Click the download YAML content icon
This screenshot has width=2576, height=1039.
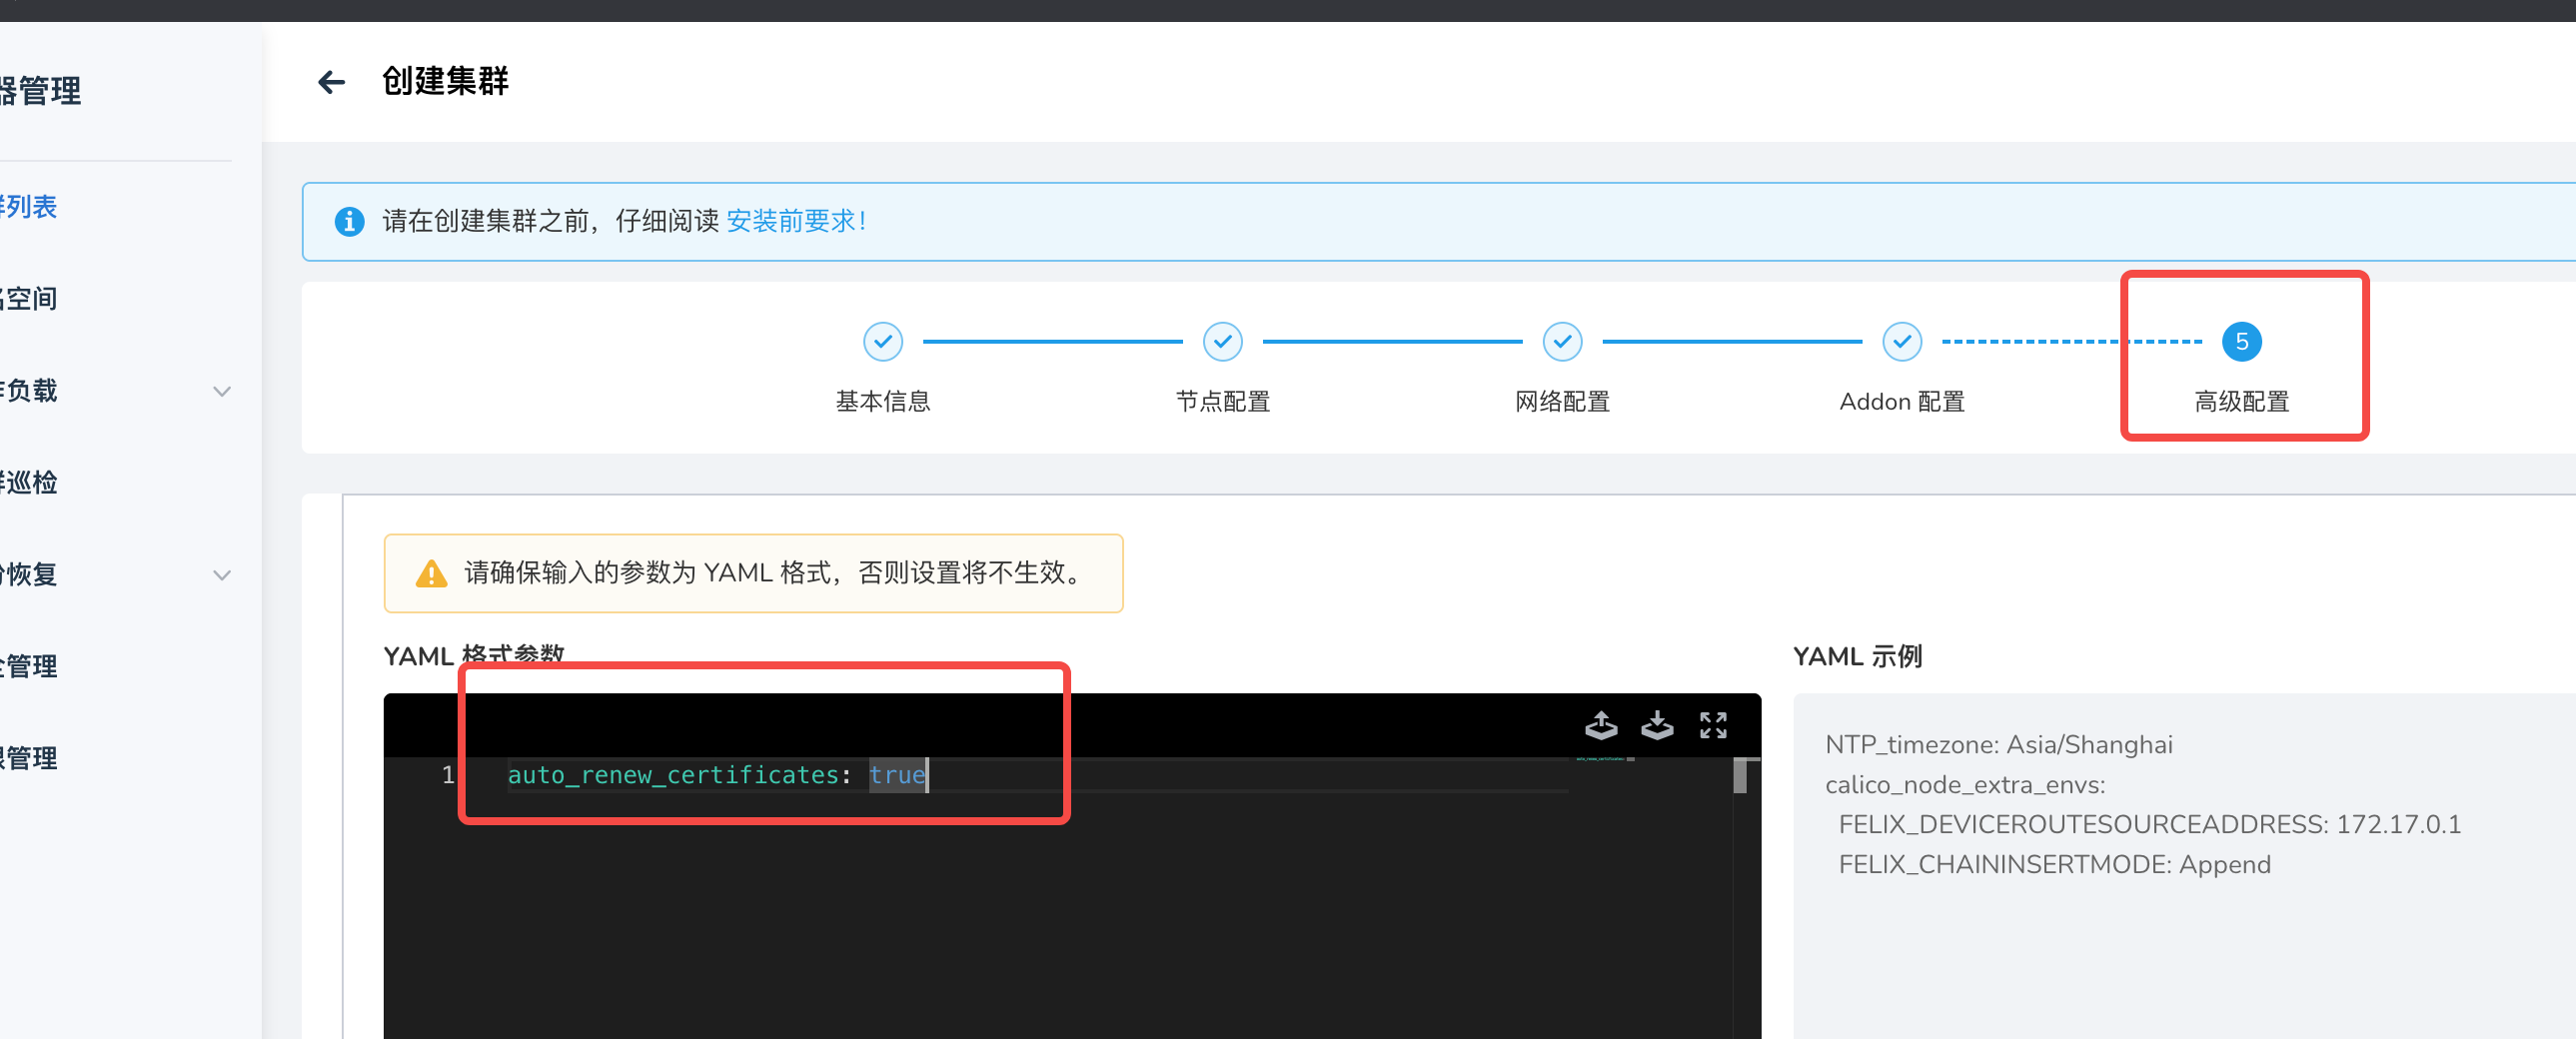(x=1657, y=726)
